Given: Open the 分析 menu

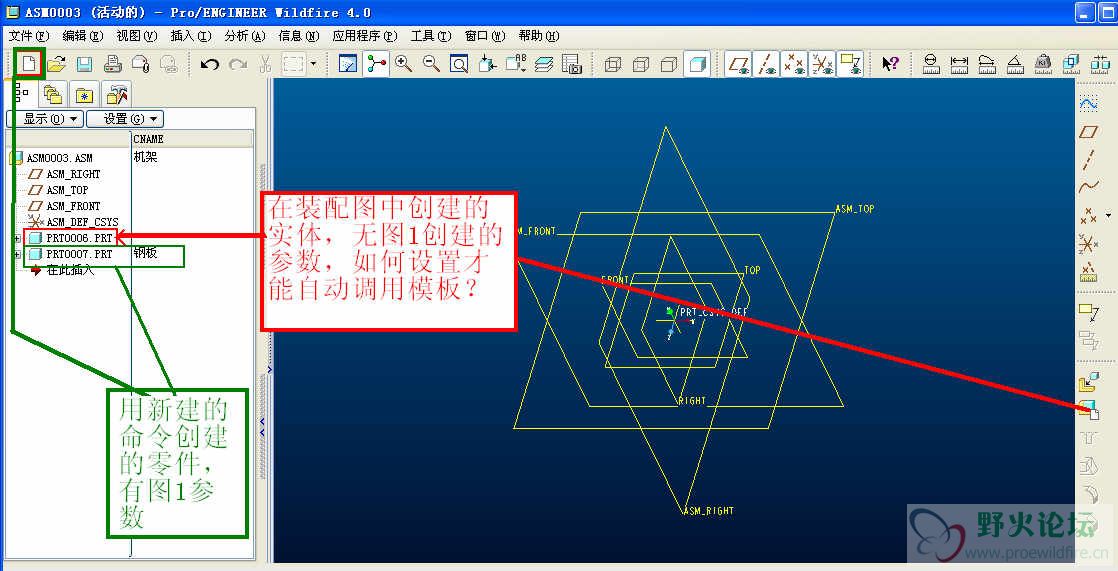Looking at the screenshot, I should [245, 36].
